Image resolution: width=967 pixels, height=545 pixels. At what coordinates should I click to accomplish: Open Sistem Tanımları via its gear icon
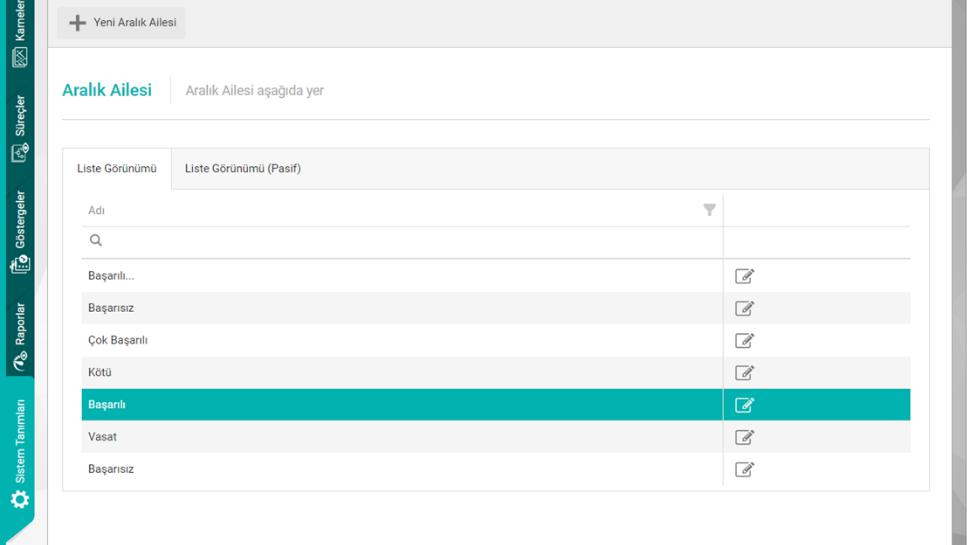pos(19,499)
